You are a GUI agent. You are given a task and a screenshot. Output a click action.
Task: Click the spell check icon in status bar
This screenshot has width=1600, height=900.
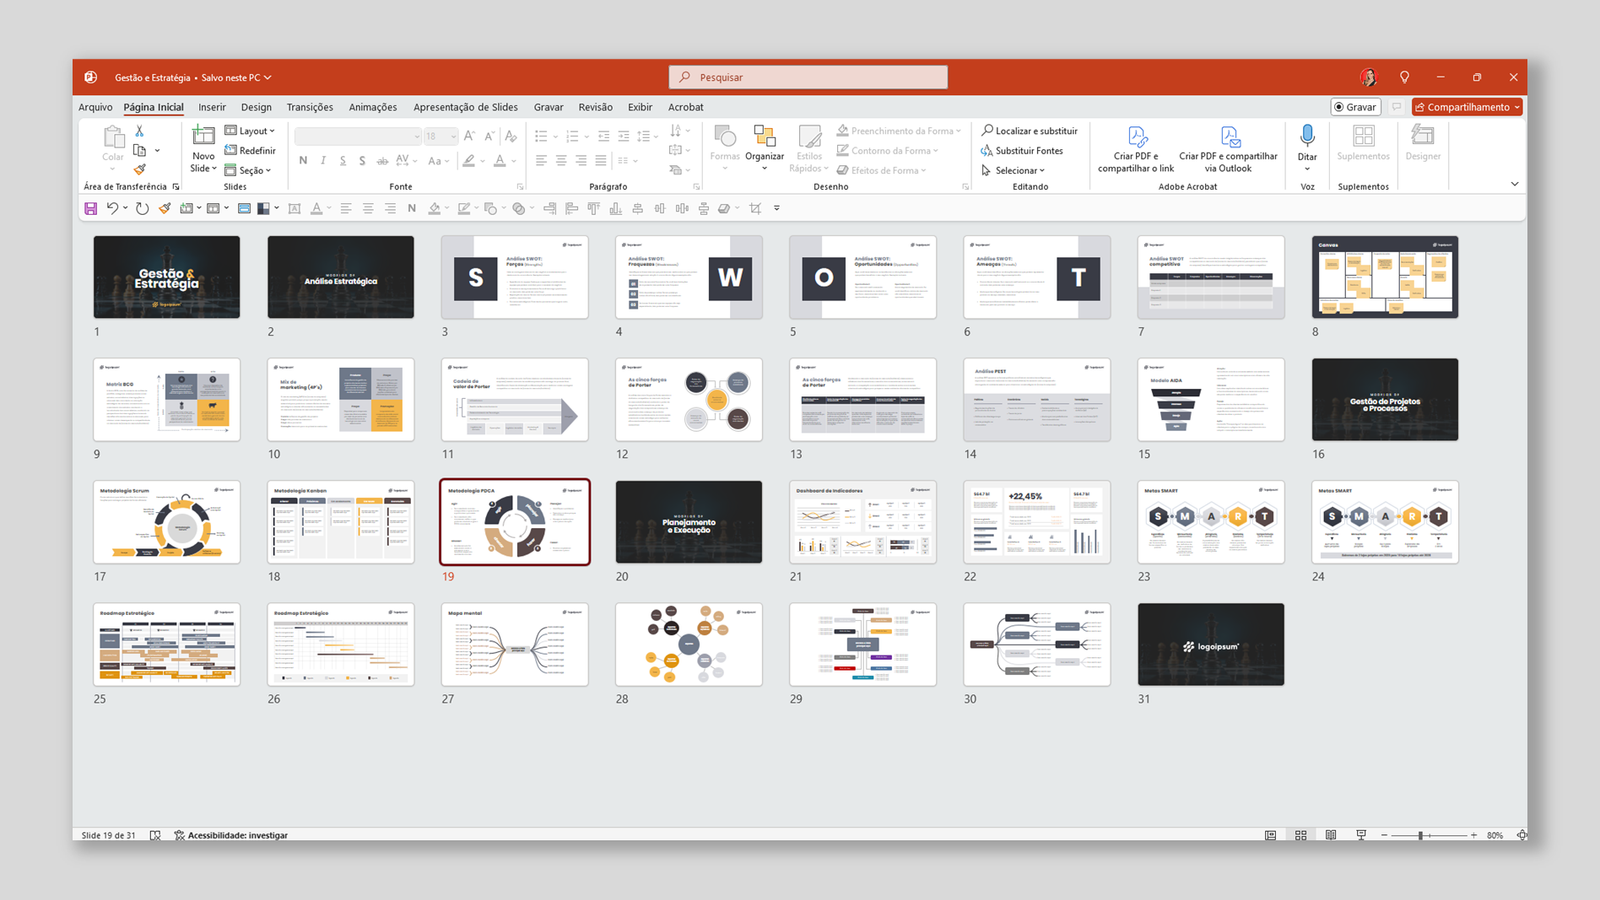tap(155, 835)
